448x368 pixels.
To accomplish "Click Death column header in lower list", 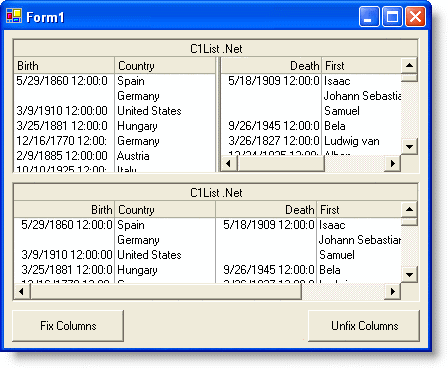I will click(x=266, y=209).
